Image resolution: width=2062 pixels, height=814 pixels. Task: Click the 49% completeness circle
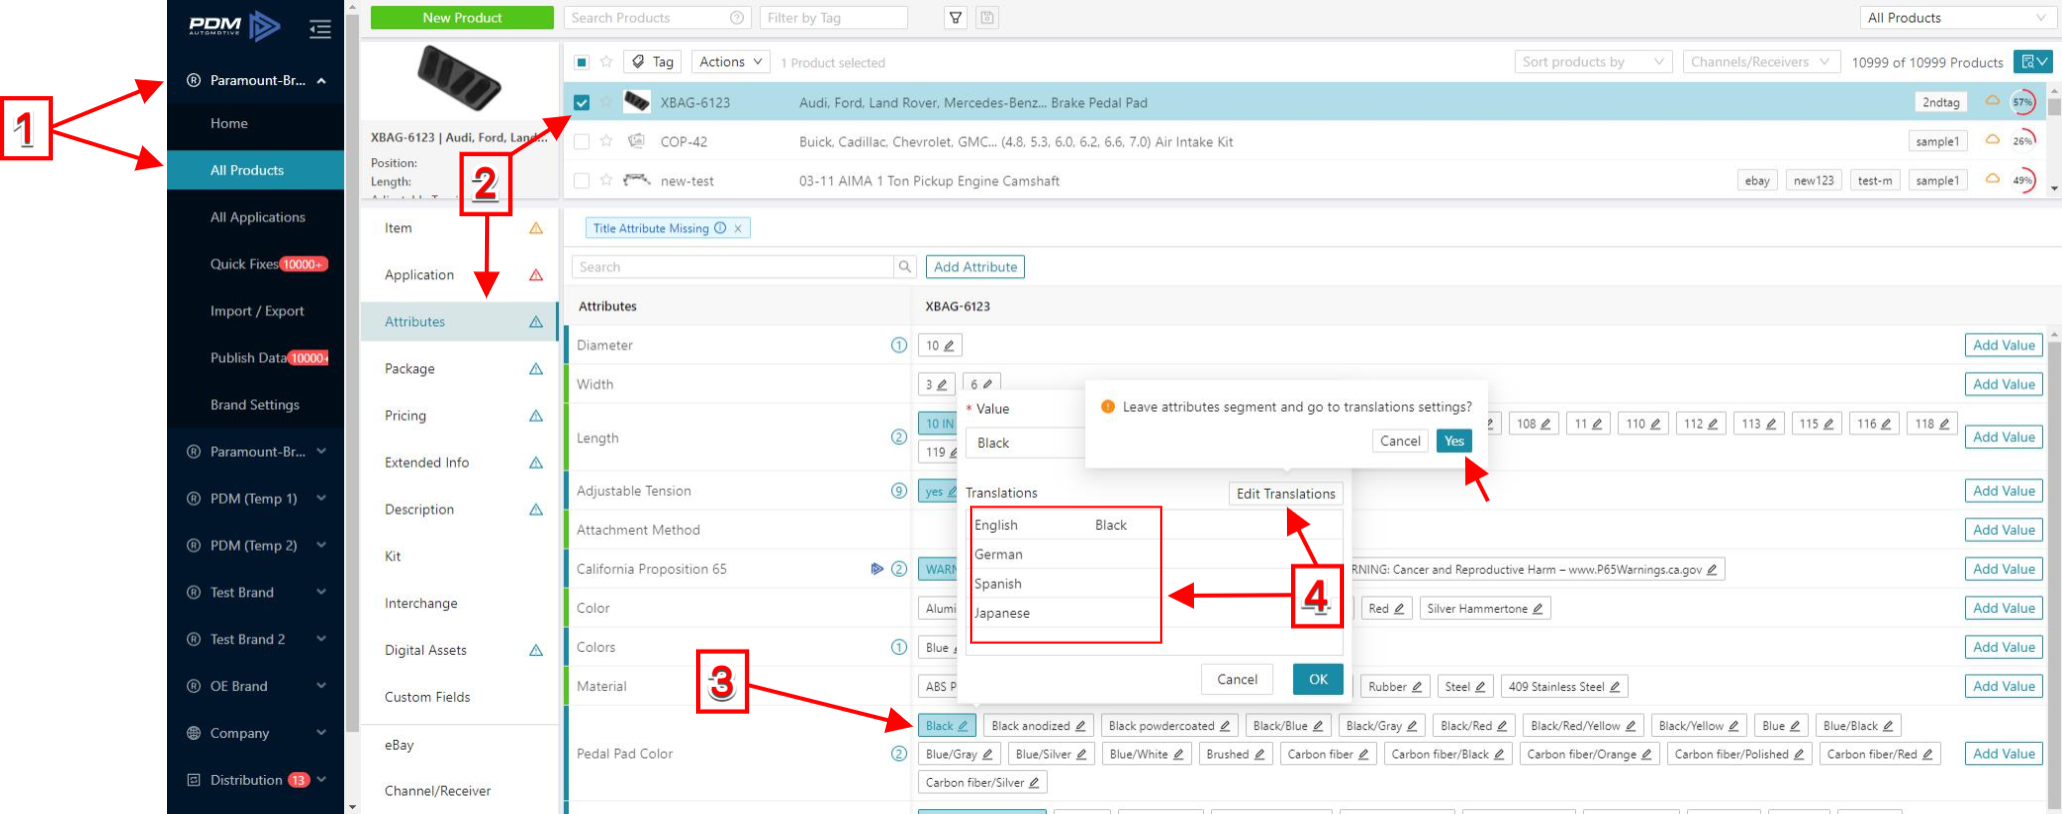[2023, 181]
